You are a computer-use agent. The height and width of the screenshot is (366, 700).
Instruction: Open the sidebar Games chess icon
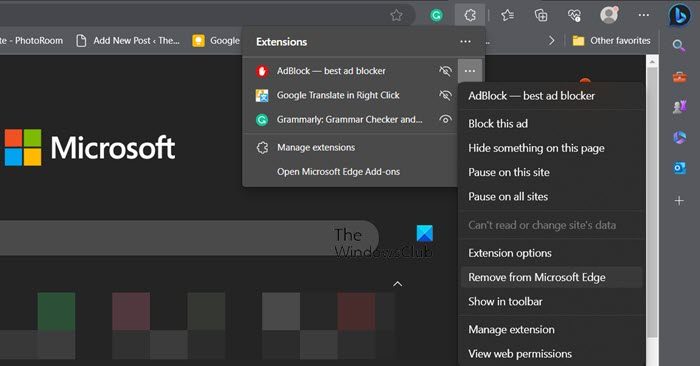coord(679,107)
